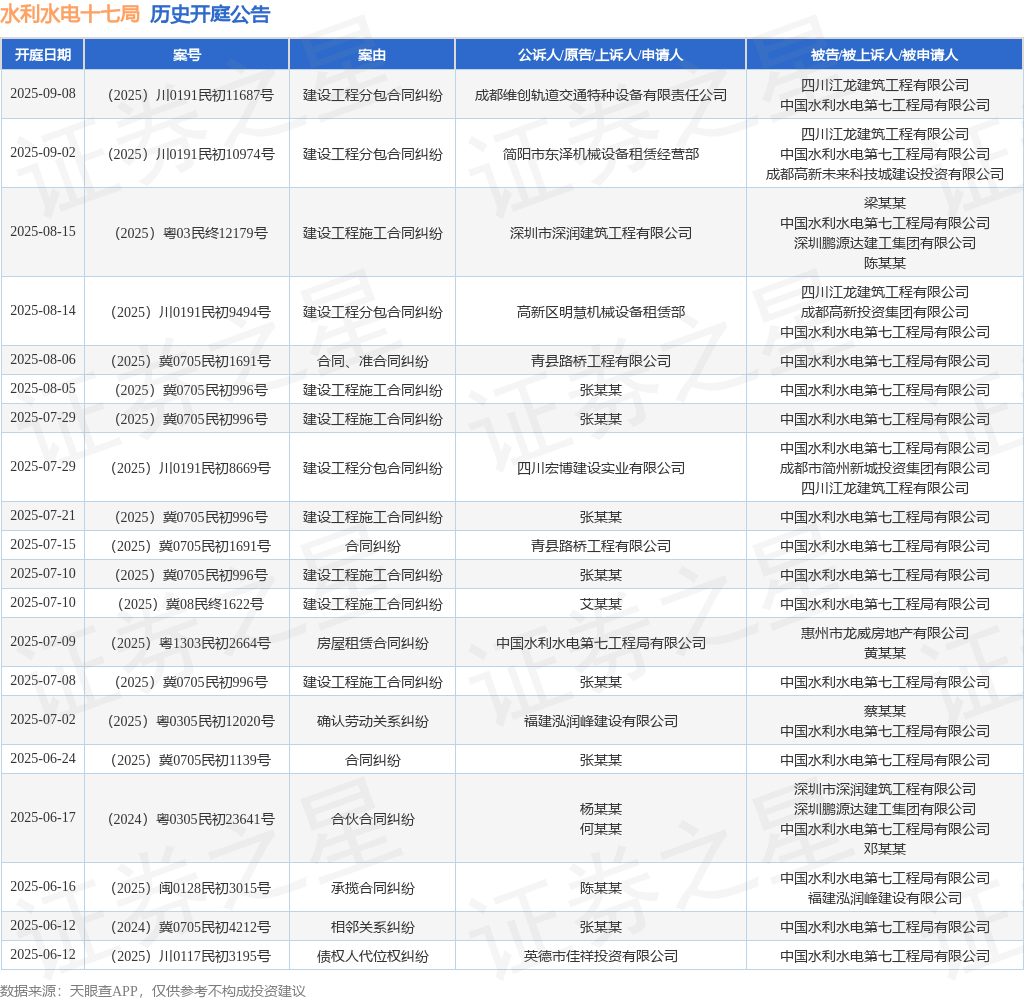Select defendant 成都市简州新城投资集团有限公司
The image size is (1024, 1000).
[x=884, y=468]
